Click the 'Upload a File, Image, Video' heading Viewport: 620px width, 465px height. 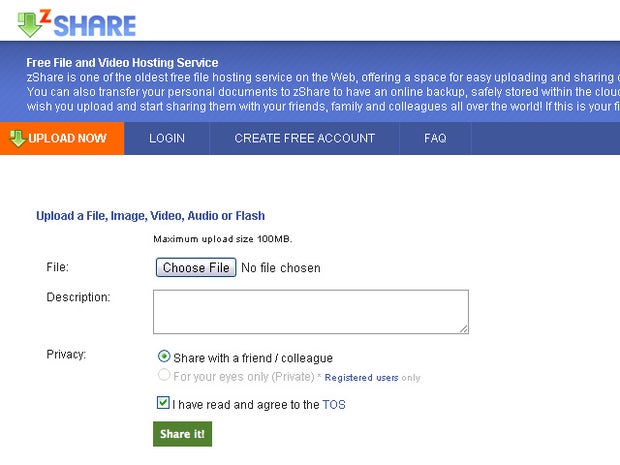point(150,215)
